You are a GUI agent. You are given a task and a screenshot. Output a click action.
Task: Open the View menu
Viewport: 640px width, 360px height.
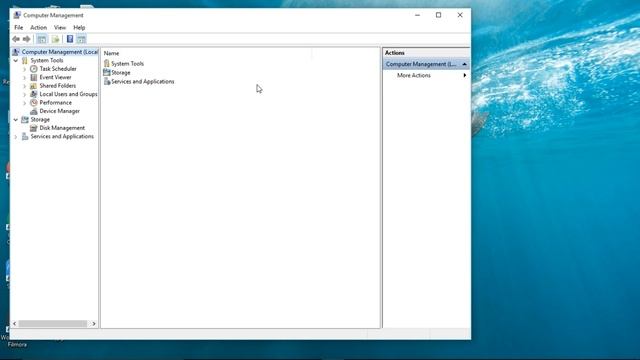point(60,27)
